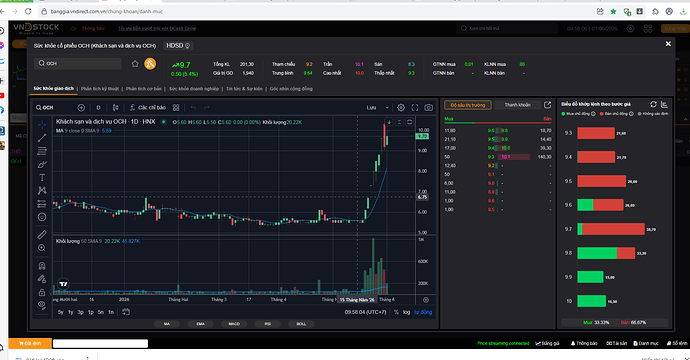This screenshot has width=690, height=360.
Task: Open candlestick chart style selector
Action: click(x=115, y=107)
